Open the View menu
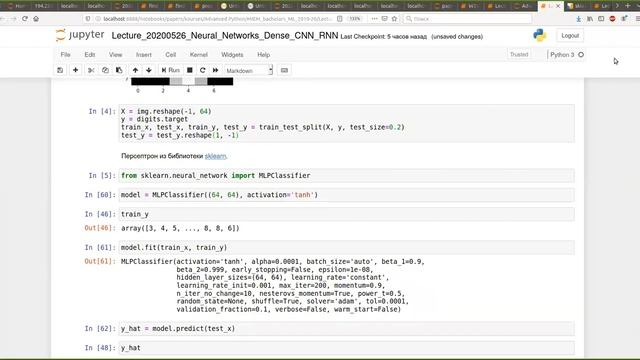The width and height of the screenshot is (640, 360). pyautogui.click(x=116, y=55)
